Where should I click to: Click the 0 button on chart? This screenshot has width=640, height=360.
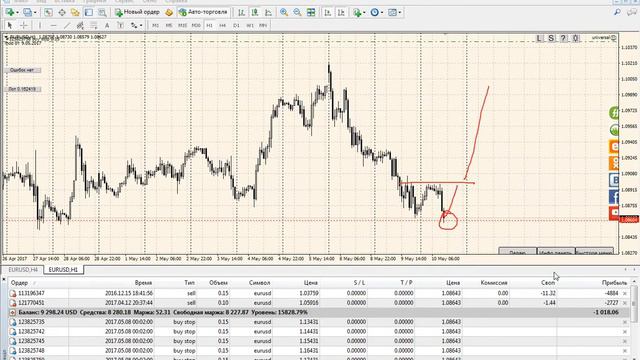pyautogui.click(x=576, y=38)
